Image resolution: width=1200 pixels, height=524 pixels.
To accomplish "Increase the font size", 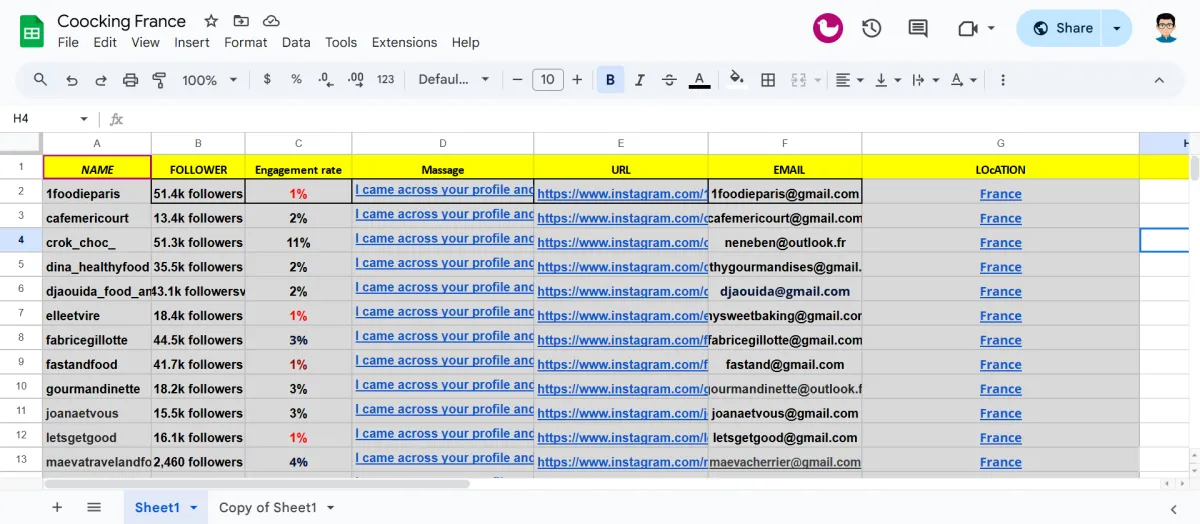I will [x=577, y=80].
